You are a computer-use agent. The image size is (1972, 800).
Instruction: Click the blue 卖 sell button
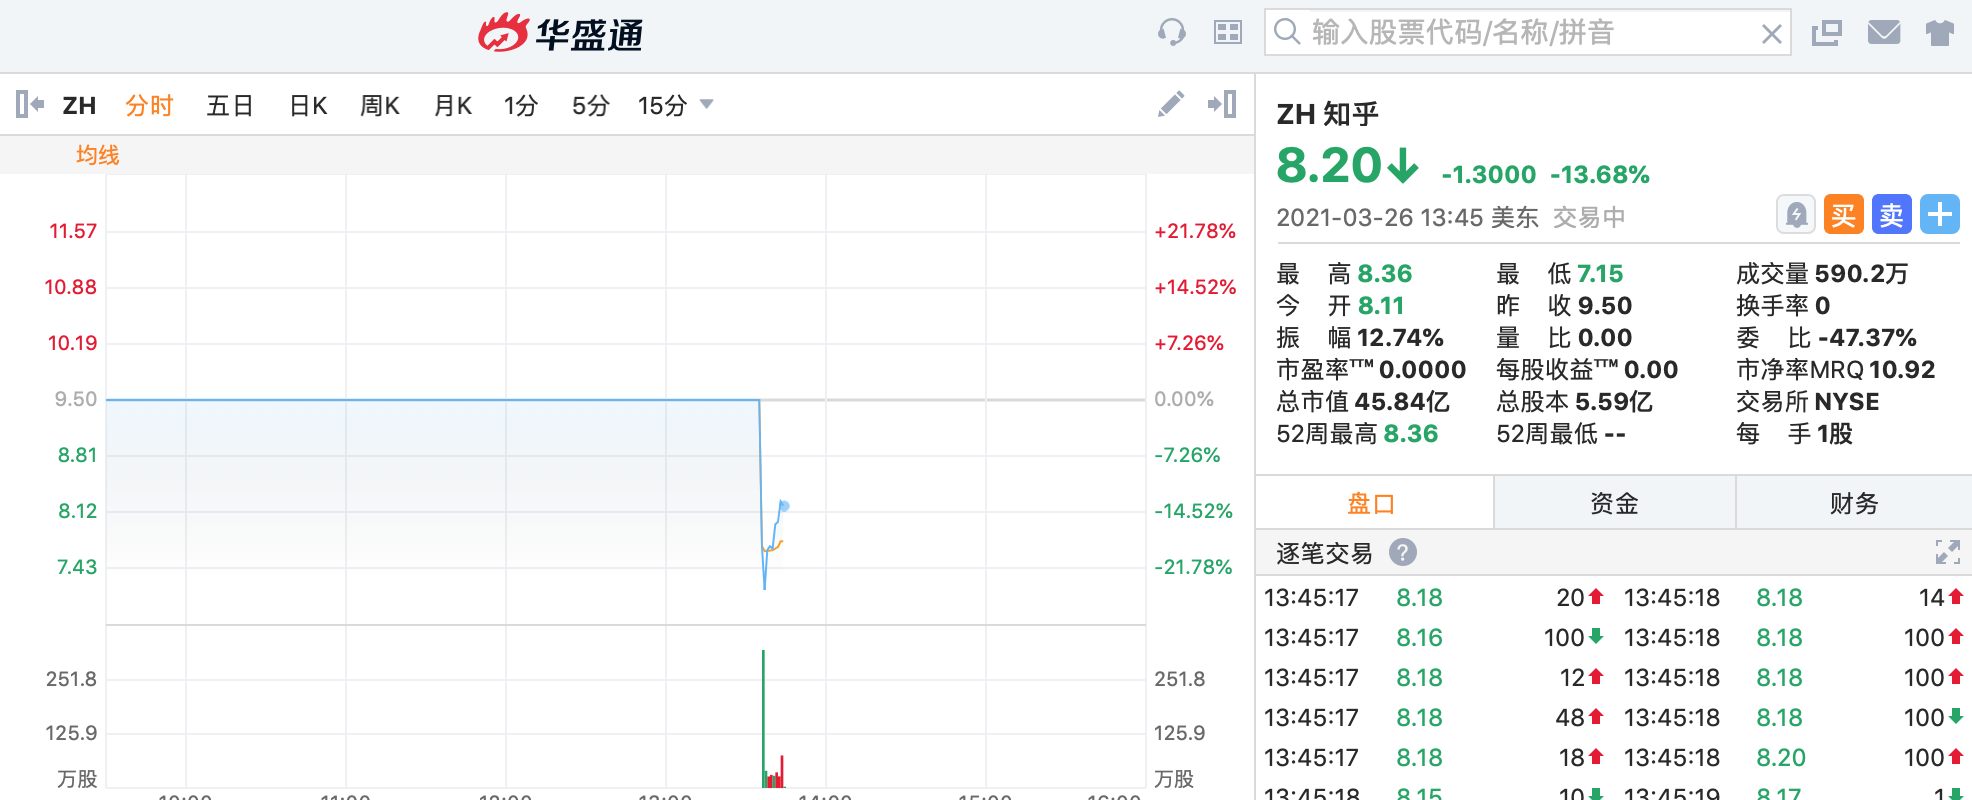coord(1891,215)
